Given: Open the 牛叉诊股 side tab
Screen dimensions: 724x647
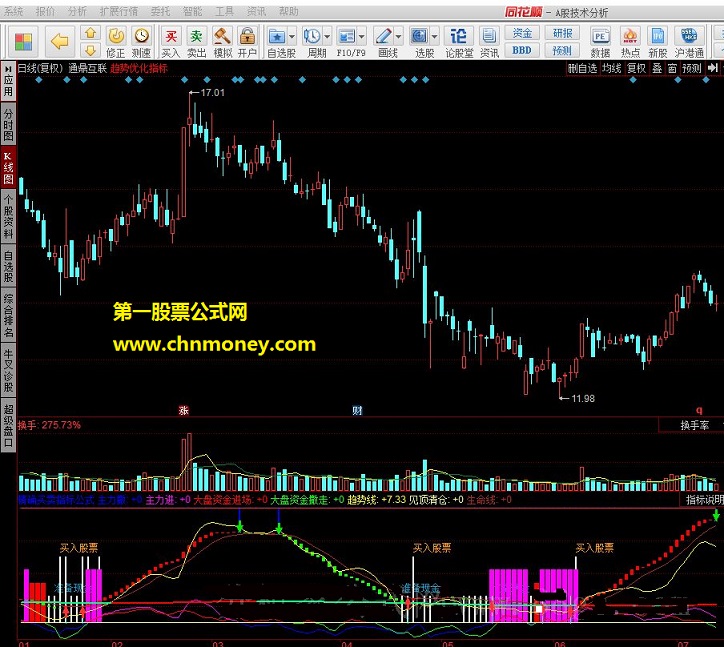Looking at the screenshot, I should pyautogui.click(x=8, y=370).
